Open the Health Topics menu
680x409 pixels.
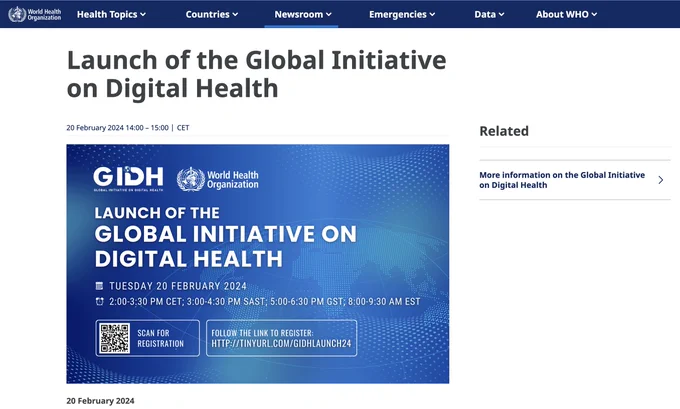[111, 14]
